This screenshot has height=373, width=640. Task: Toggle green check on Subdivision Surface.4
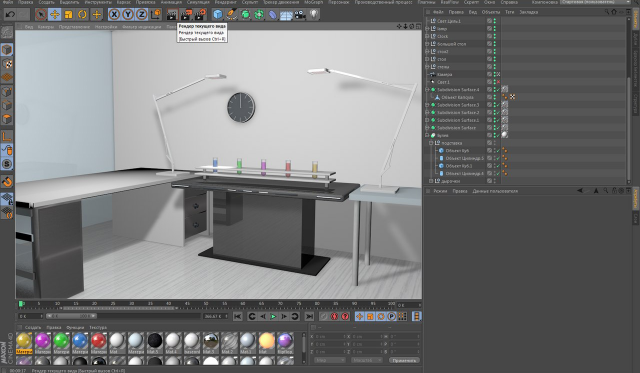click(x=498, y=89)
